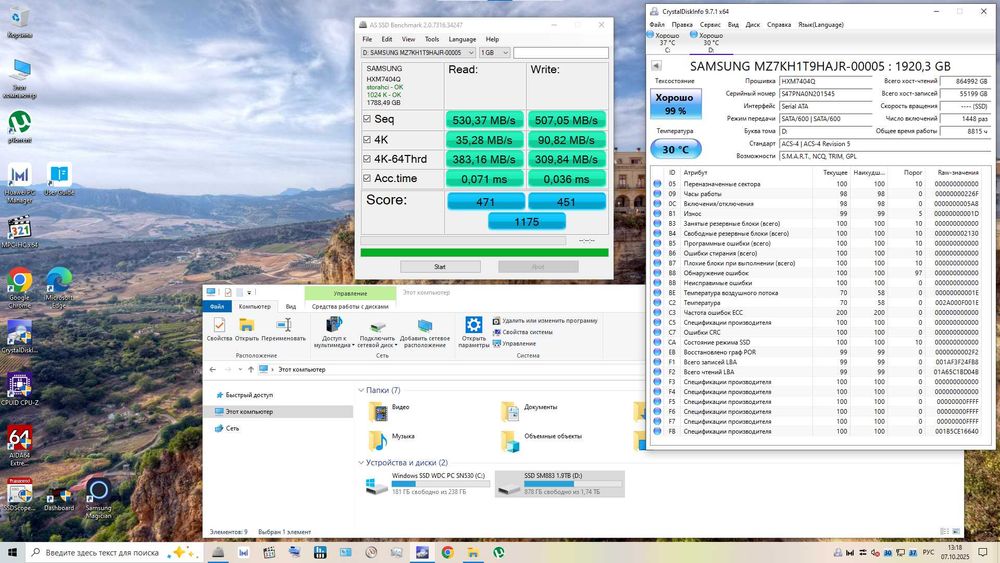The image size is (1000, 563).
Task: Open Map network drive dropdown in ribbon
Action: point(377,332)
